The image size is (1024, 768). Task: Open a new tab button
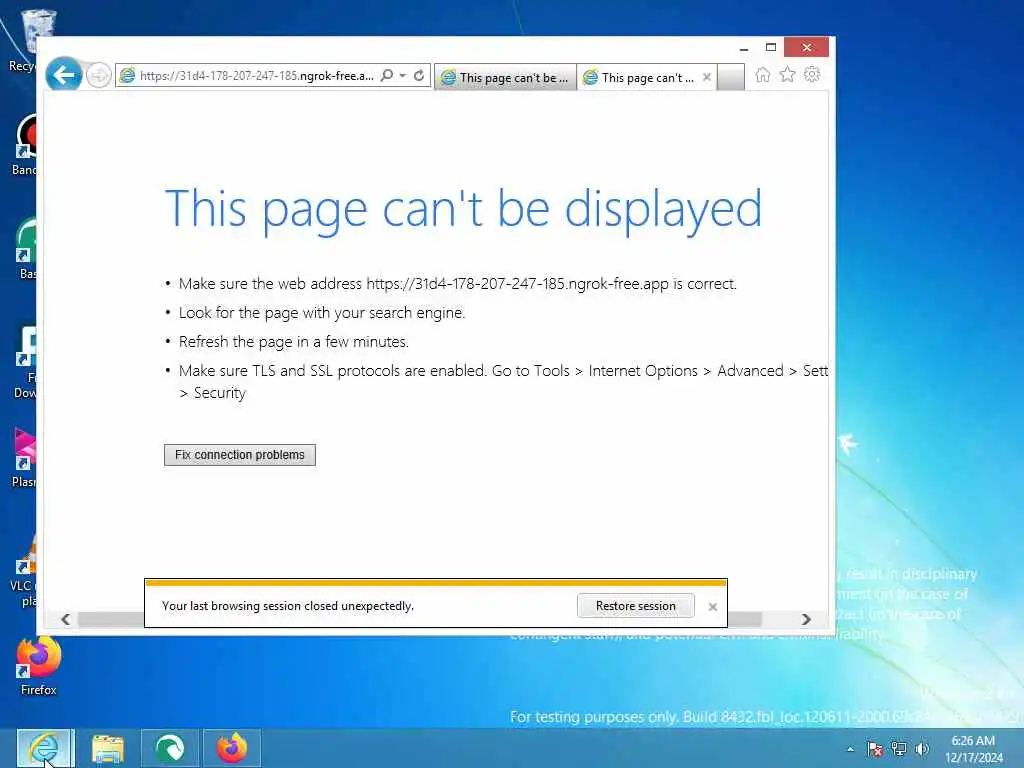(731, 77)
